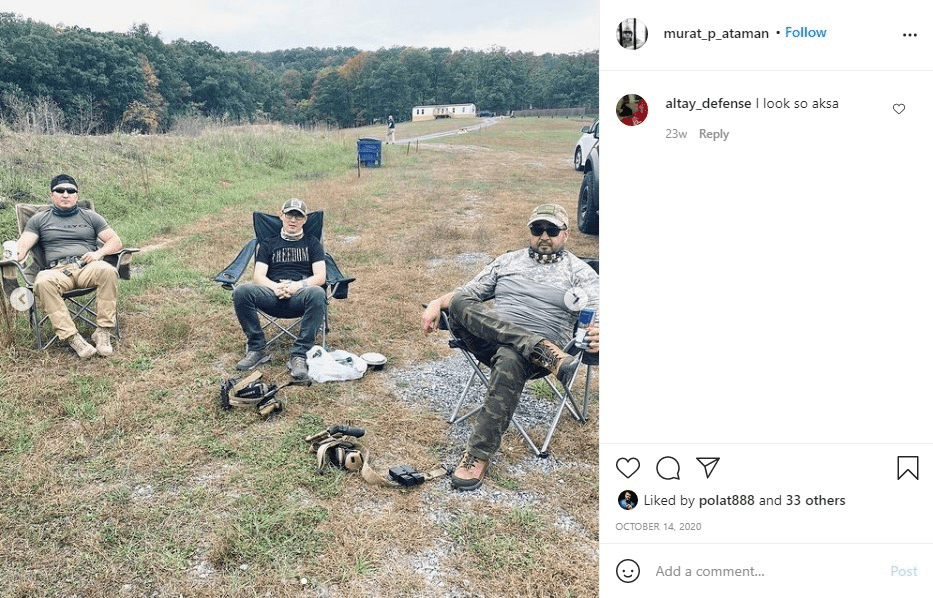Screen dimensions: 933x598
Task: Go to previous photo in carousel
Action: pos(22,299)
